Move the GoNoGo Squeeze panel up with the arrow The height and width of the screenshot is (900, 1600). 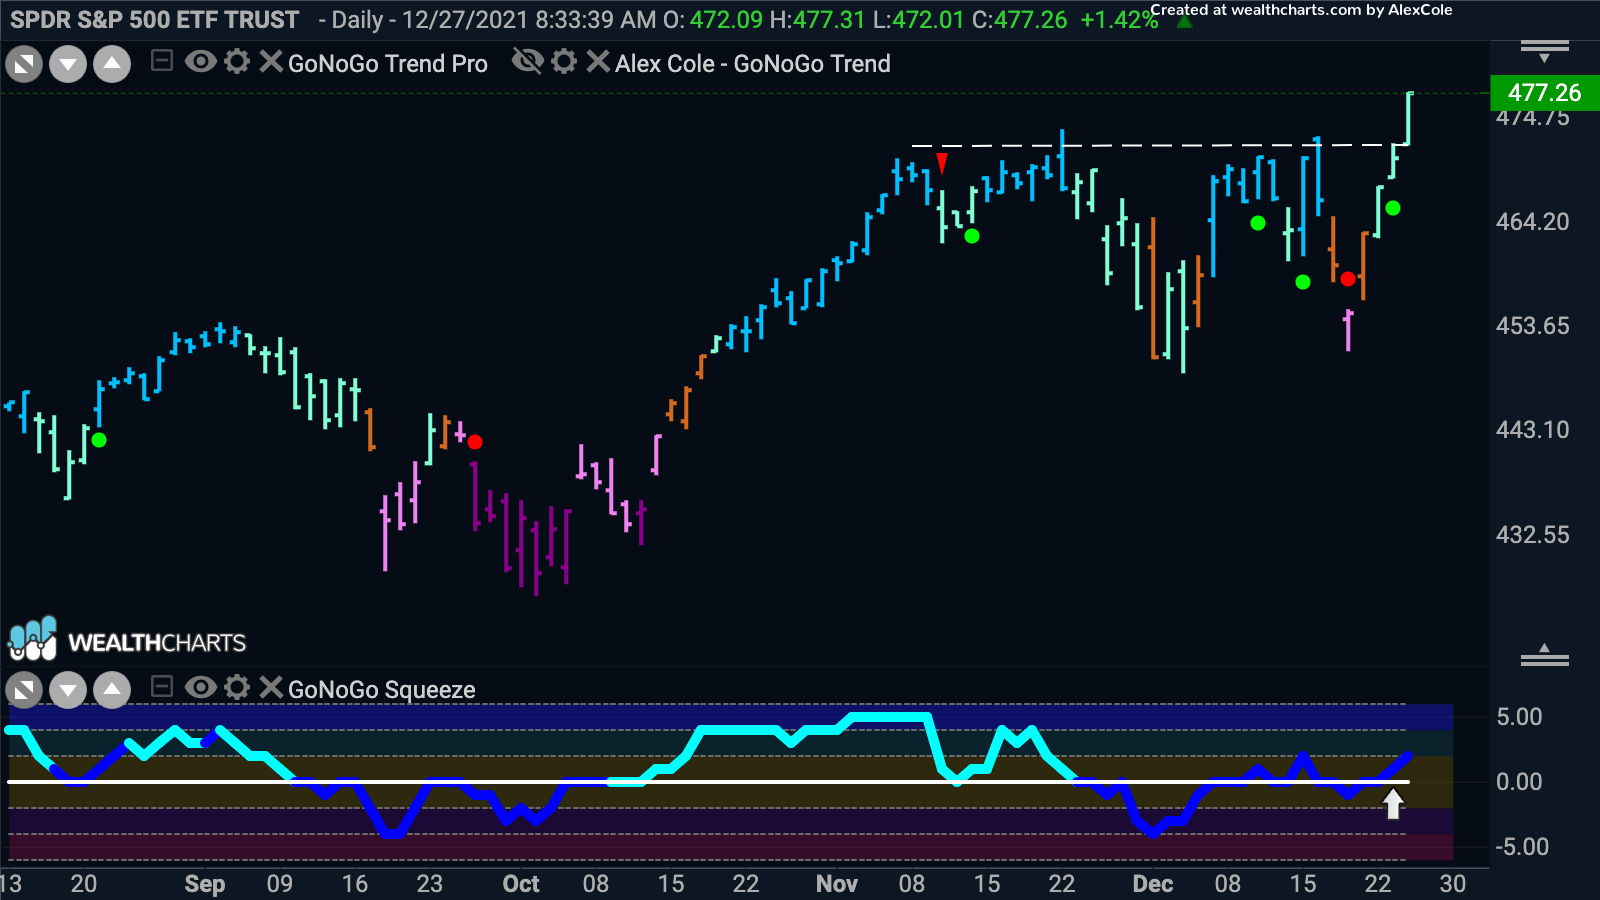pyautogui.click(x=112, y=690)
